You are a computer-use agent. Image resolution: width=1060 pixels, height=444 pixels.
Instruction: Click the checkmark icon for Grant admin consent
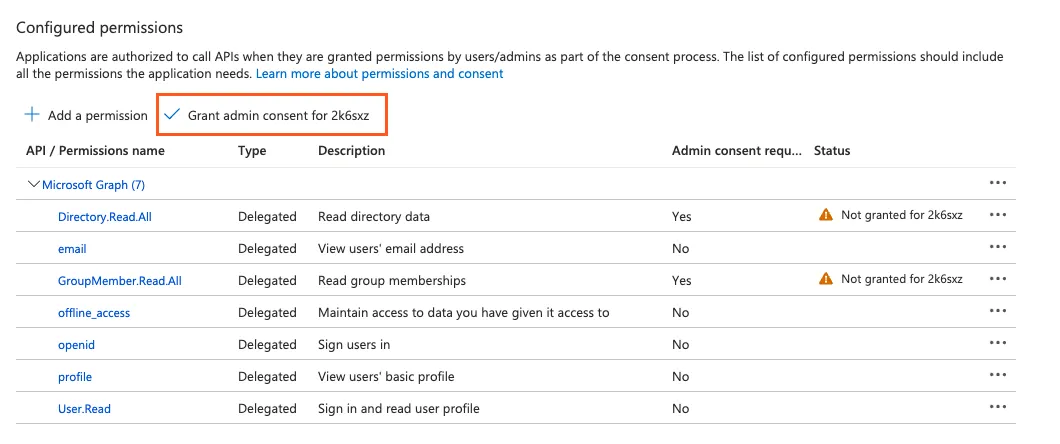172,115
